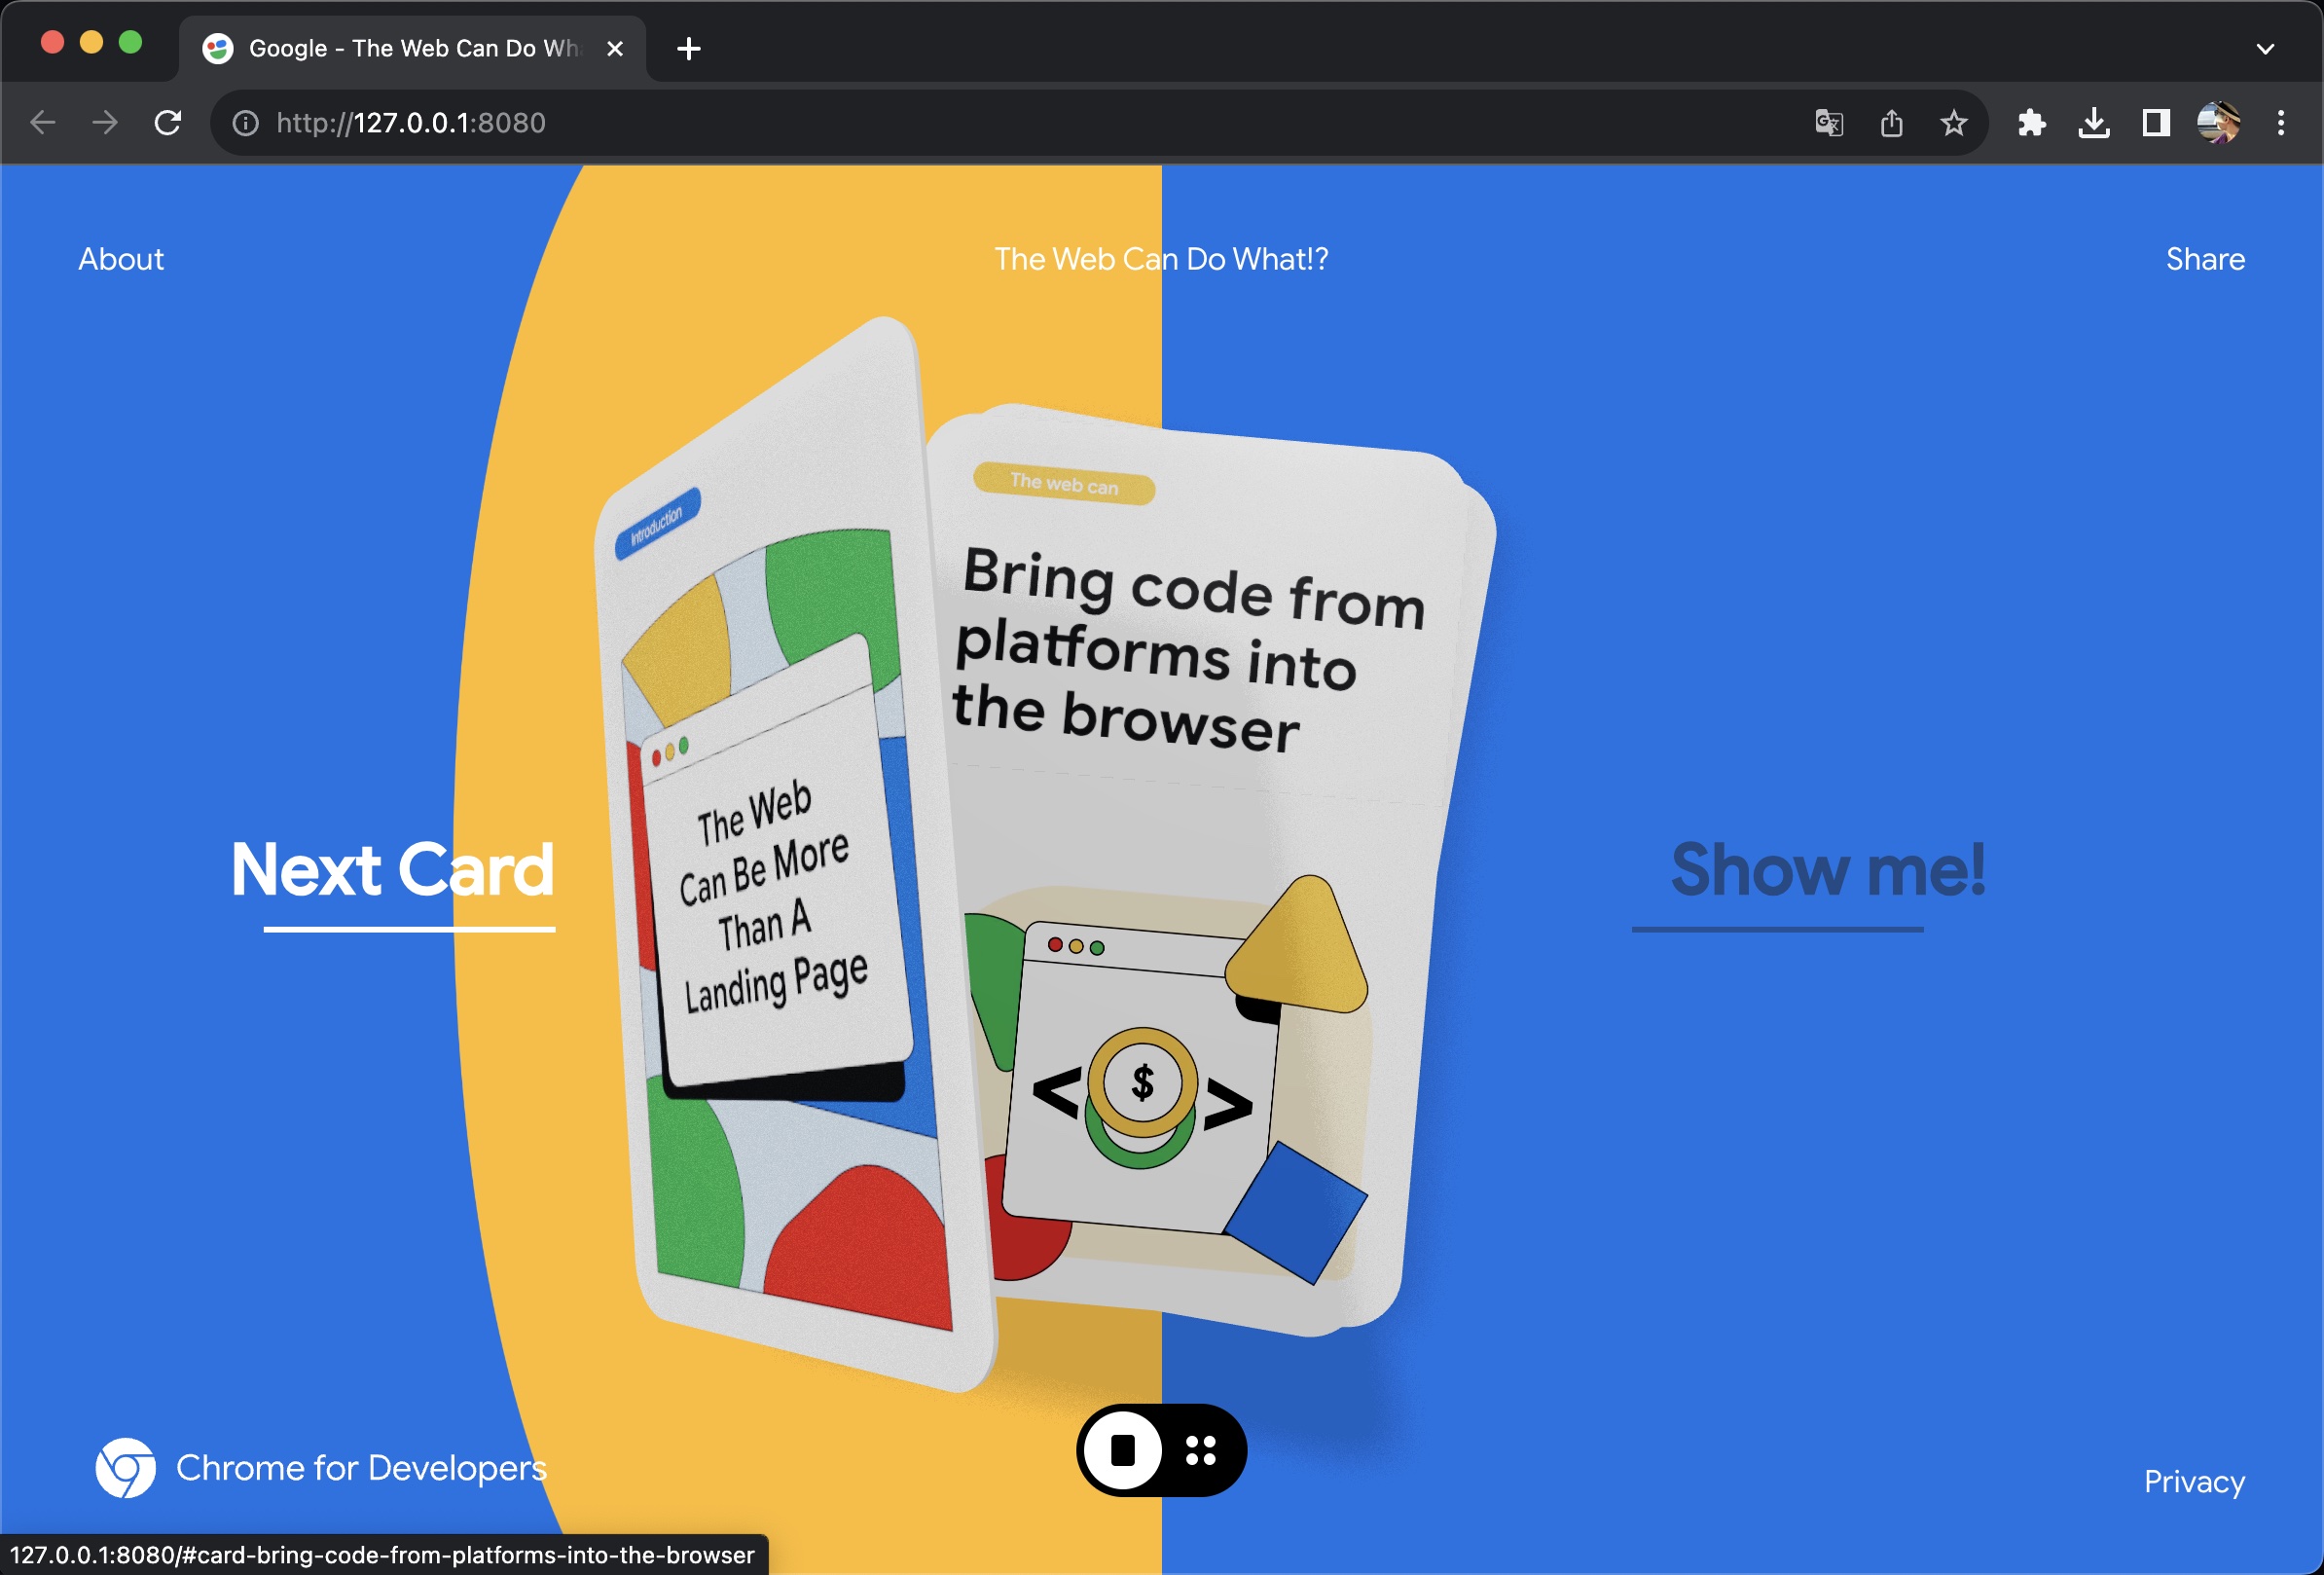Click the site information icon
2324x1575 pixels.
coord(246,123)
